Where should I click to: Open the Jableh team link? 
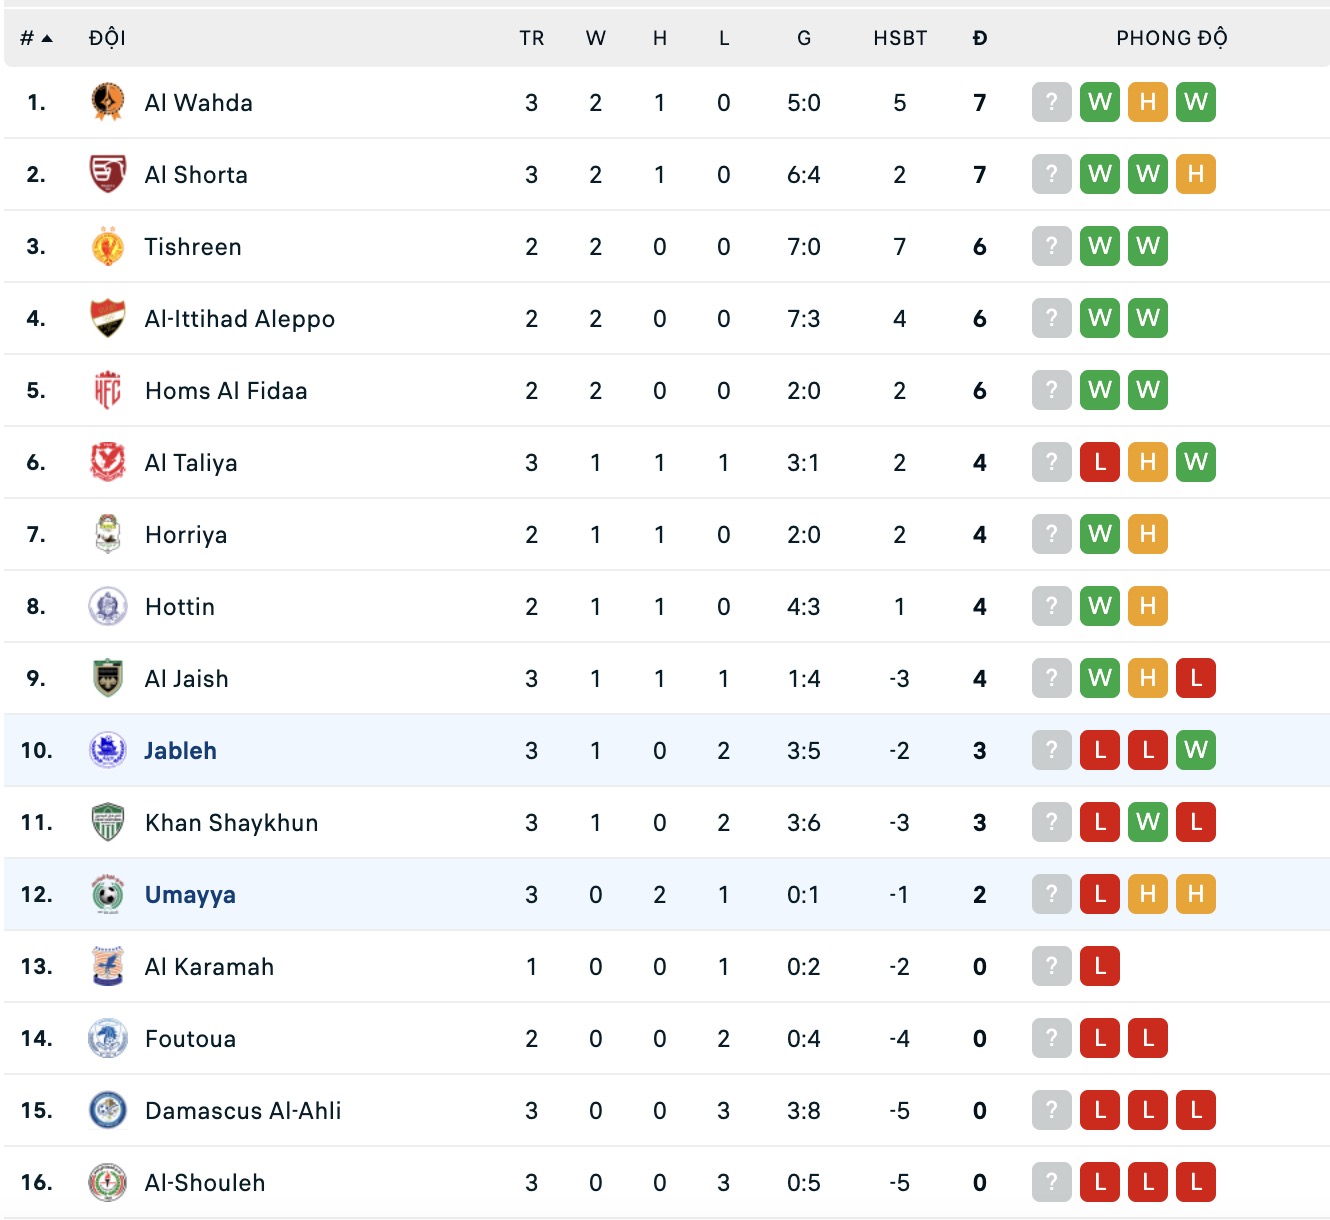pos(180,750)
